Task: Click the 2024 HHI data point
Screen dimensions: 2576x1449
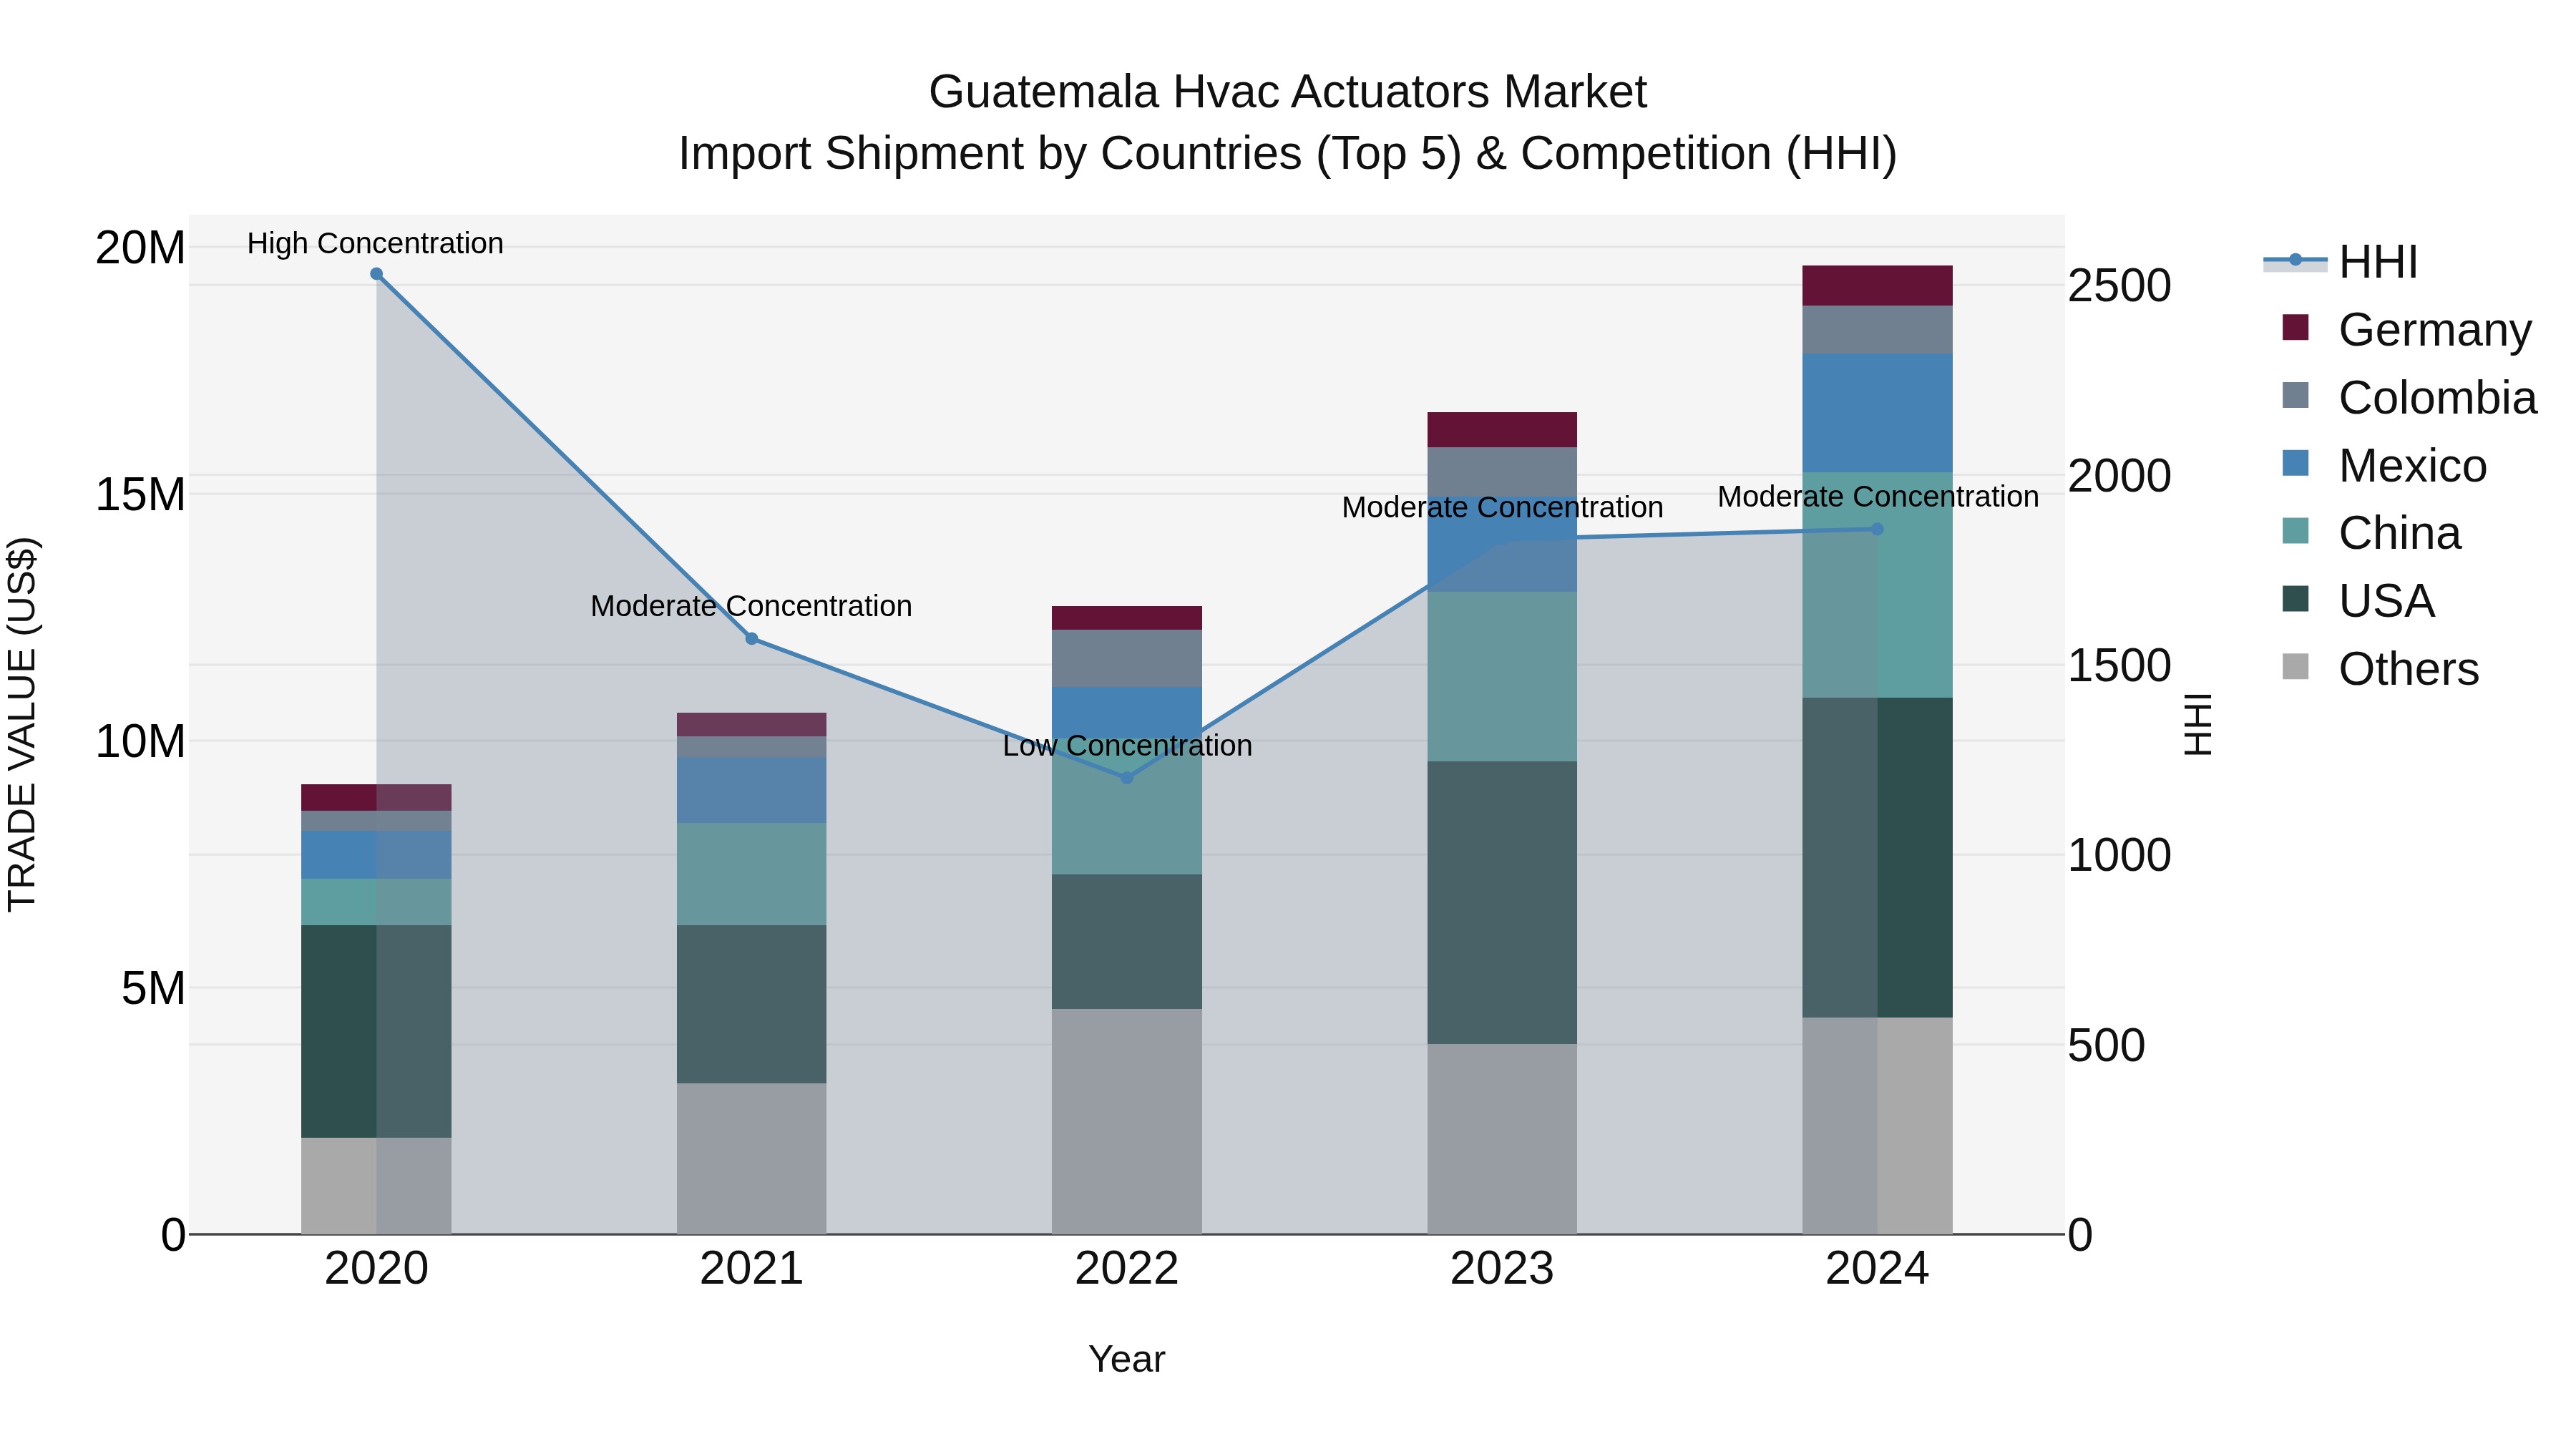Action: tap(1877, 529)
